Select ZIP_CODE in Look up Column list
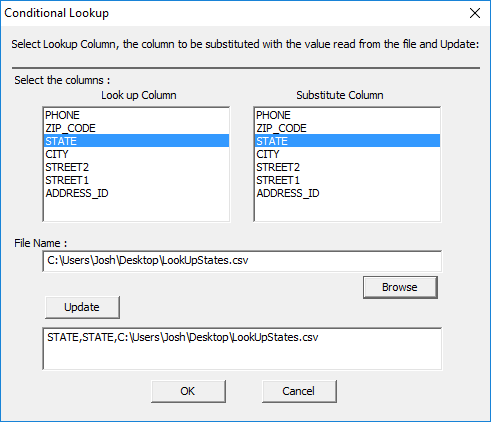Image resolution: width=491 pixels, height=422 pixels. (x=136, y=128)
